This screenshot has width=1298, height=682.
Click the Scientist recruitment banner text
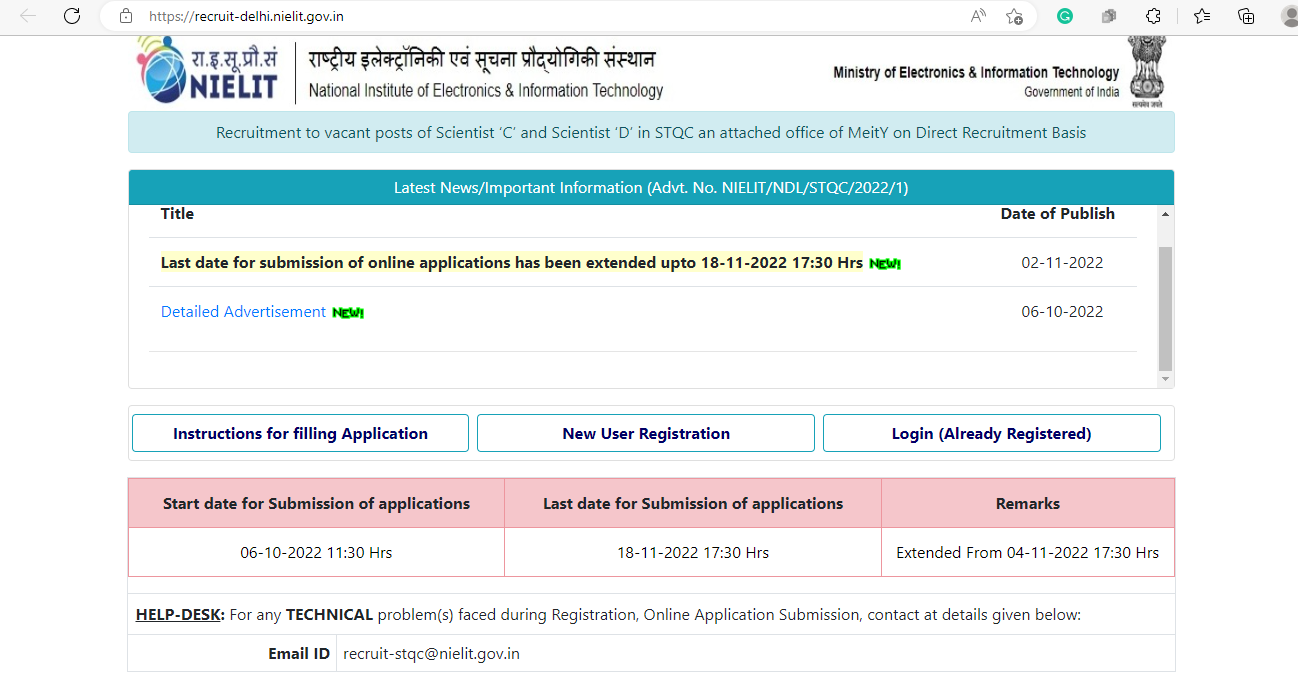pyautogui.click(x=651, y=132)
